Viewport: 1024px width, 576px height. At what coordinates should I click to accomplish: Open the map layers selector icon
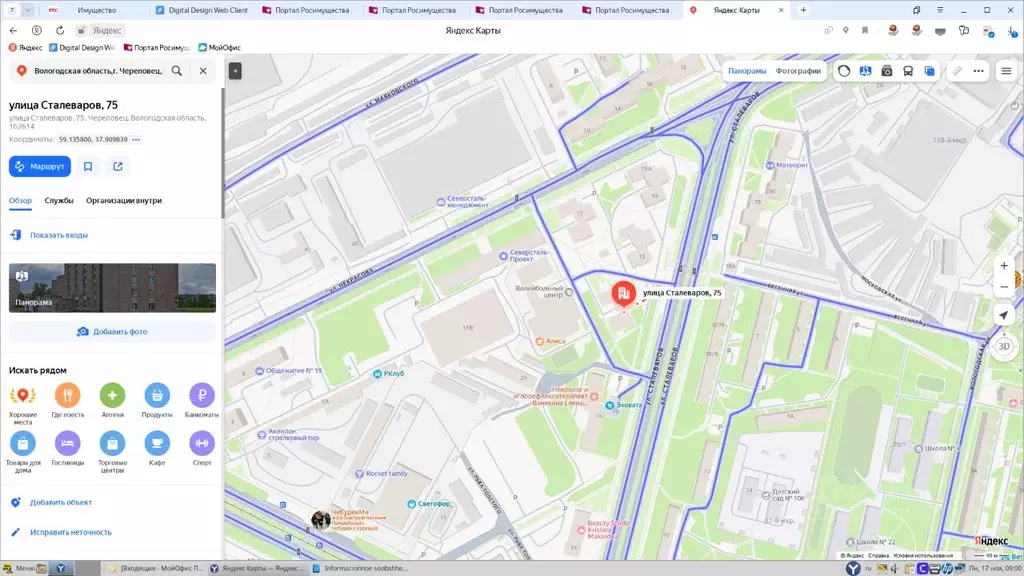(929, 71)
